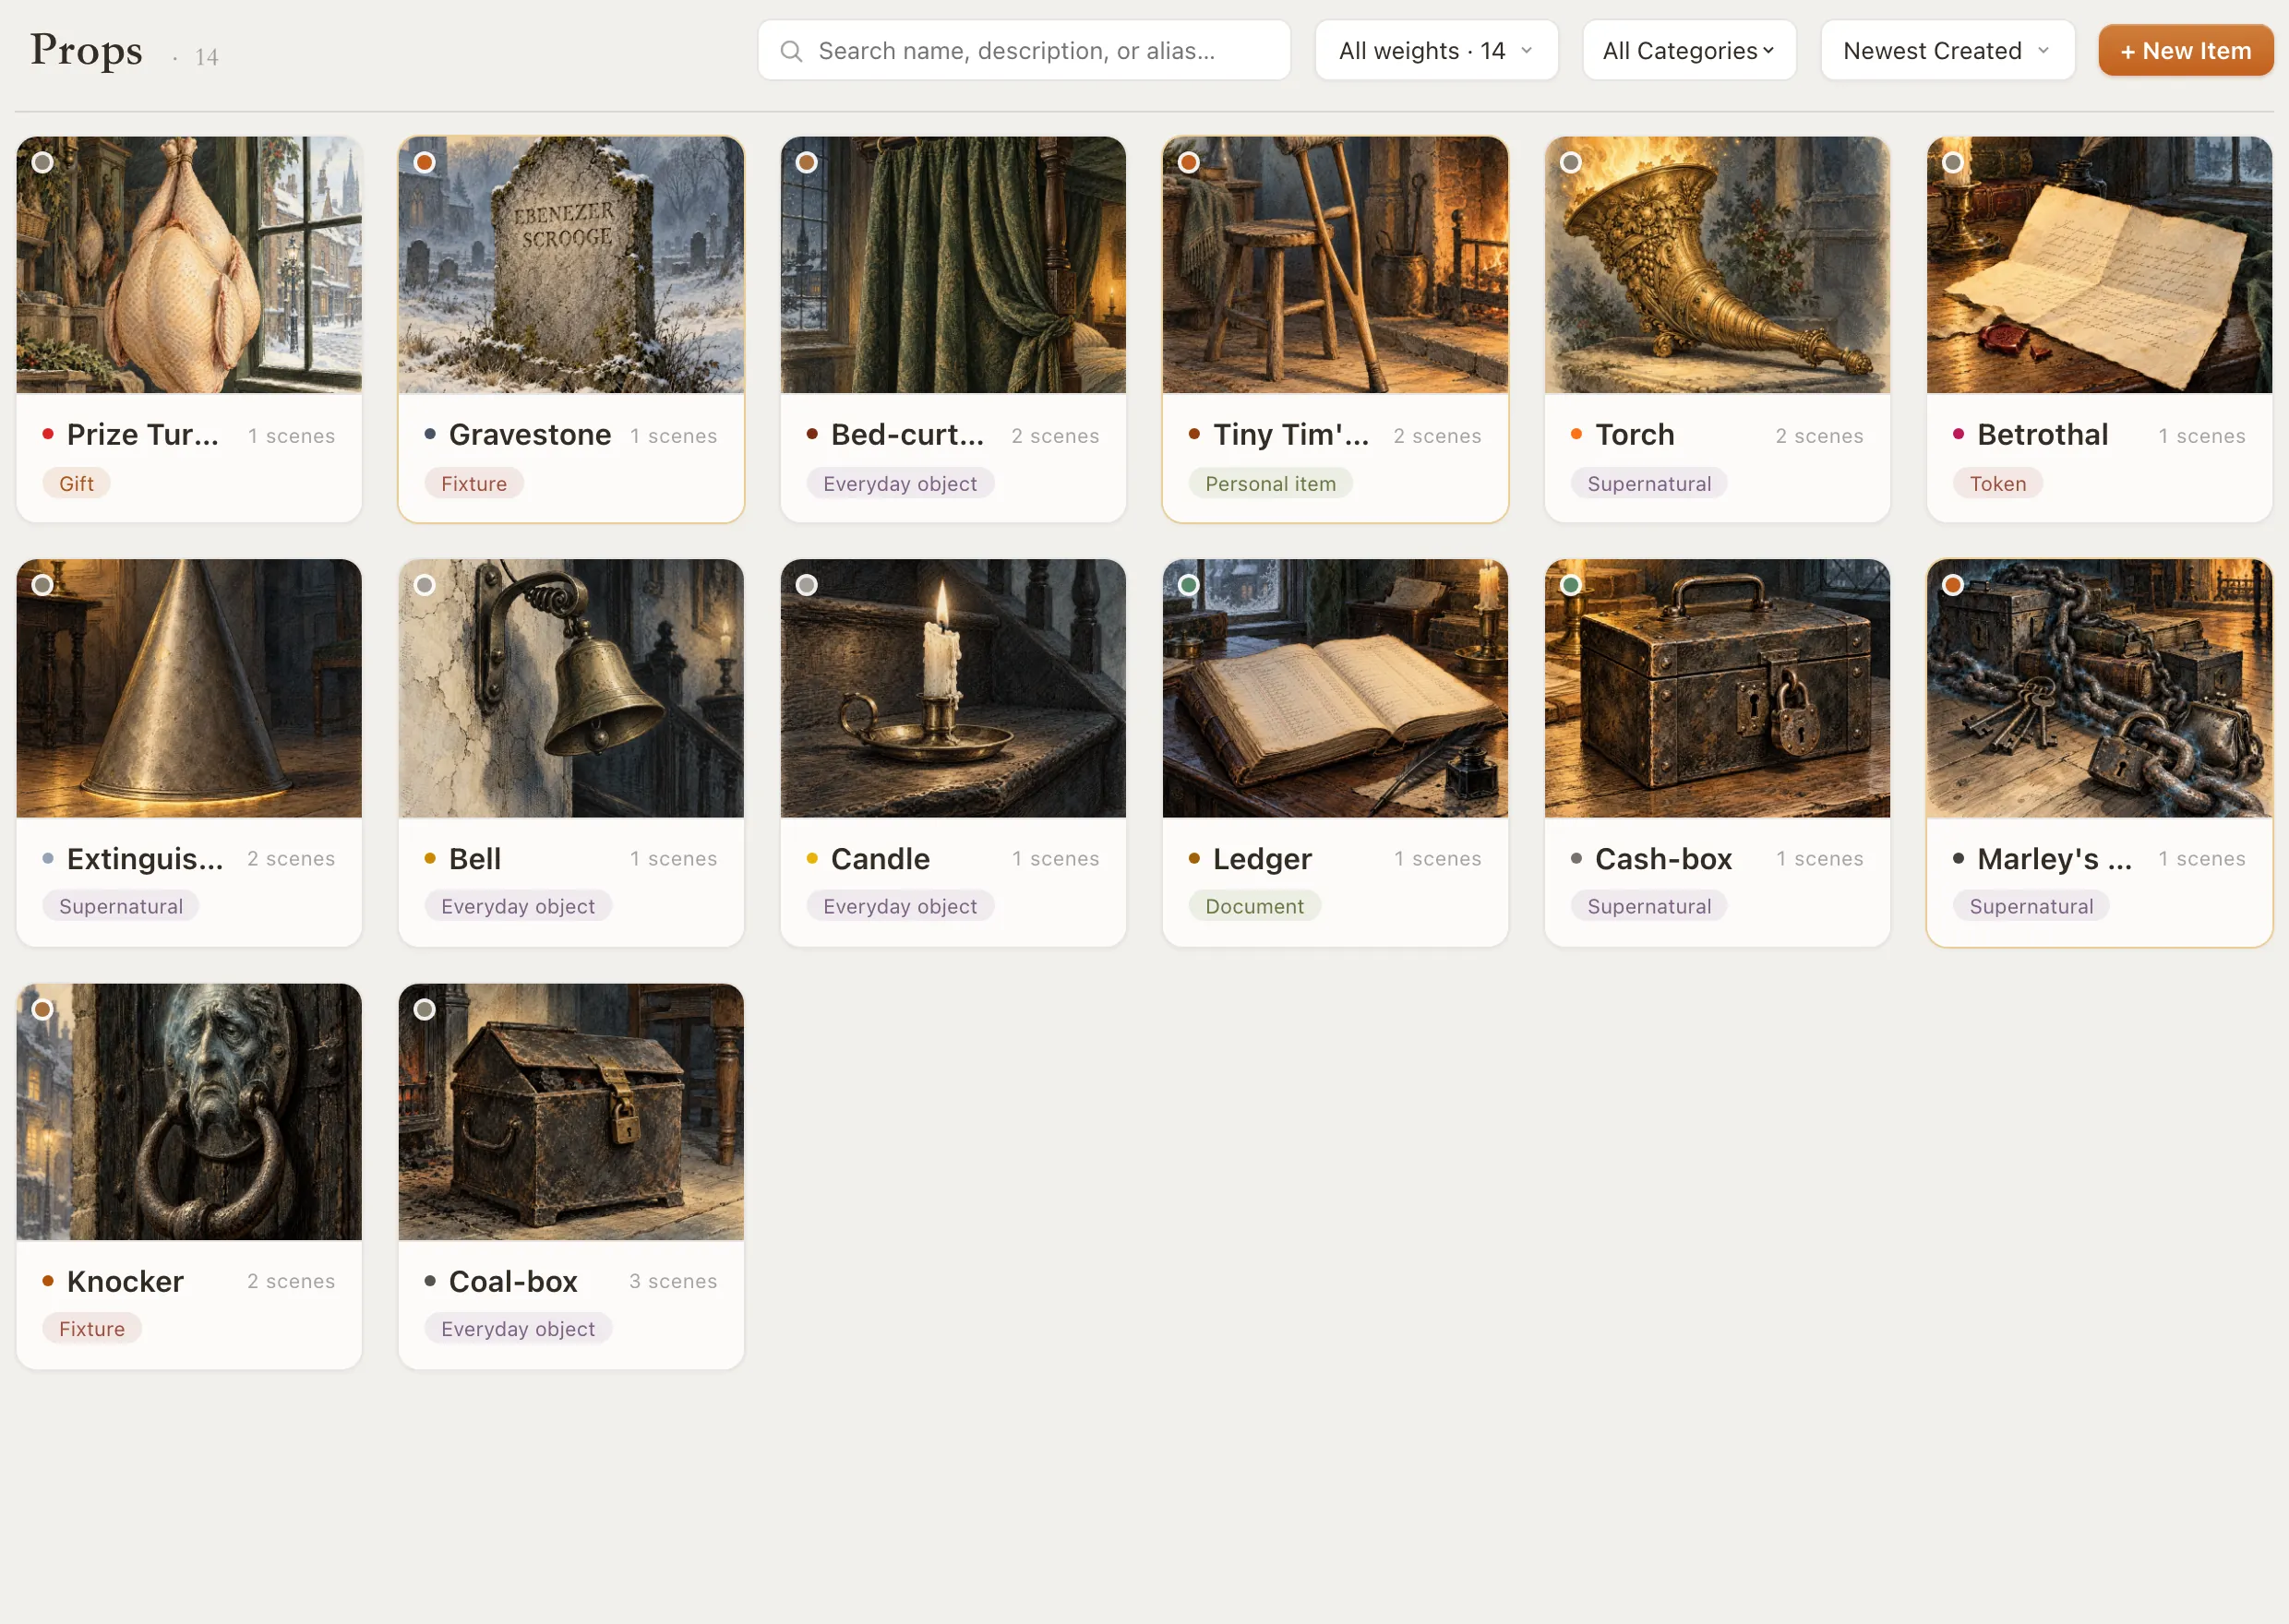Click the Supernatural tag on Cash-box

(1649, 906)
